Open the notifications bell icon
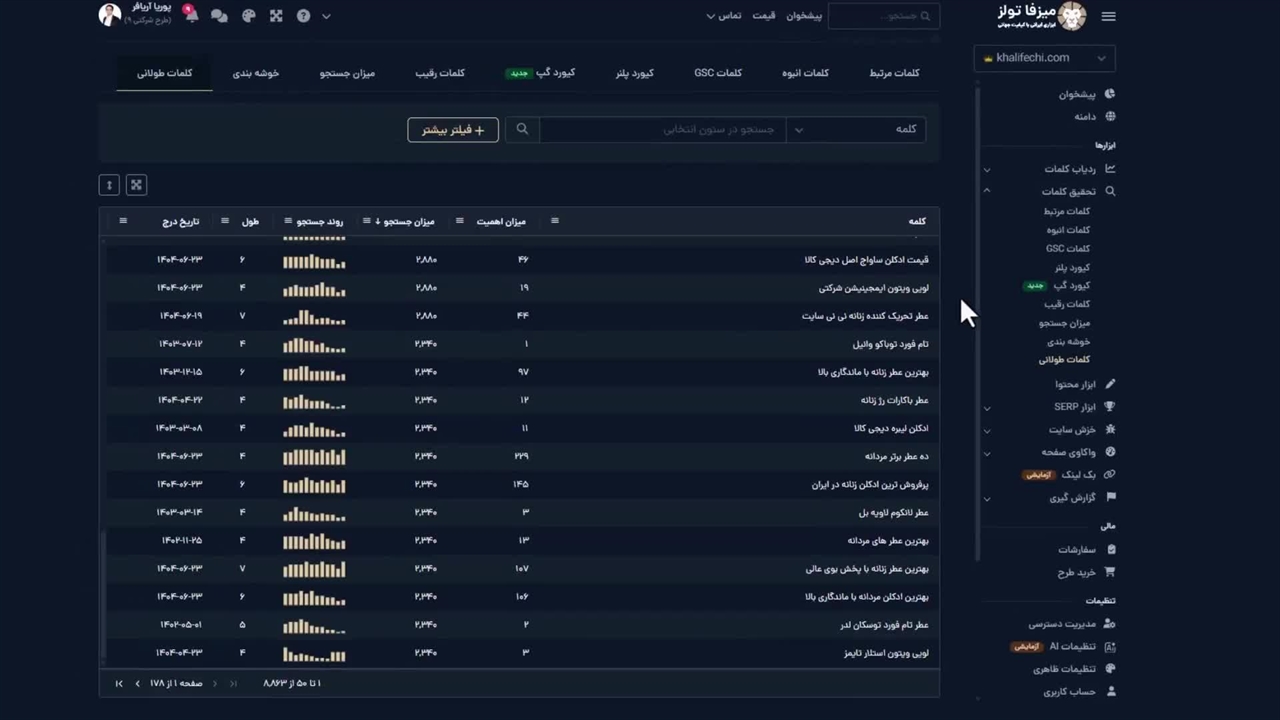The height and width of the screenshot is (720, 1280). click(191, 15)
